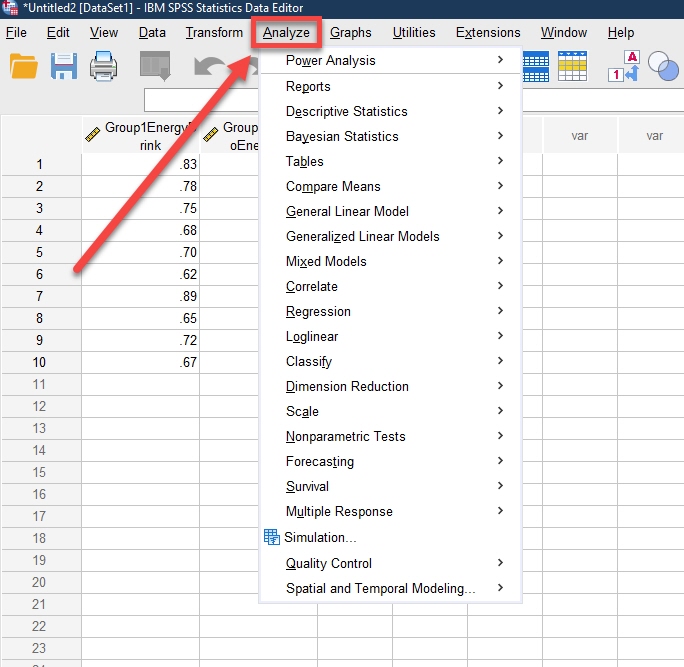The width and height of the screenshot is (684, 667).
Task: Click the cell with value .83
Action: pos(140,164)
